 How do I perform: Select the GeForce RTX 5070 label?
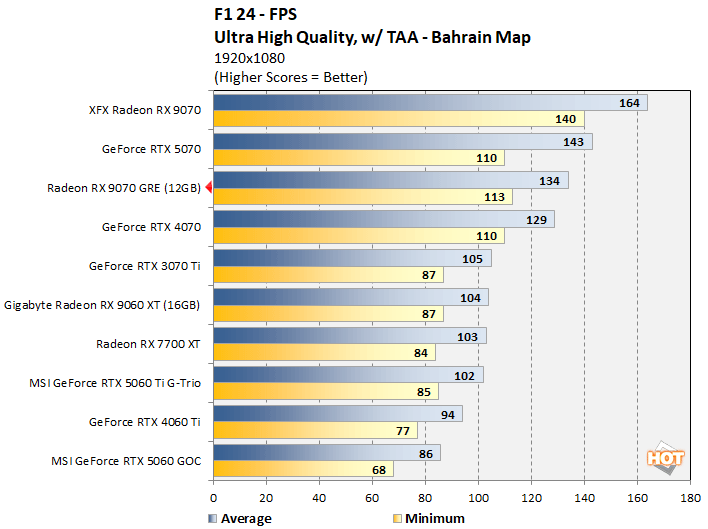click(151, 149)
